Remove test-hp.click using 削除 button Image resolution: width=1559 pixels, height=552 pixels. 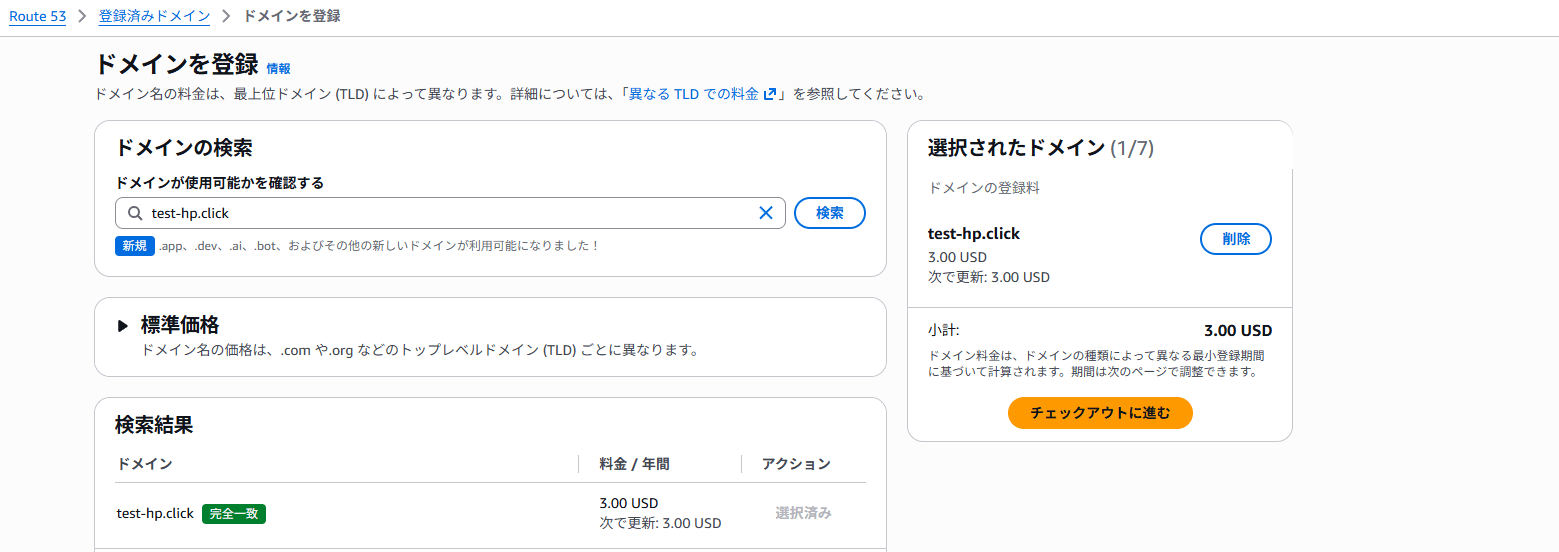tap(1236, 239)
